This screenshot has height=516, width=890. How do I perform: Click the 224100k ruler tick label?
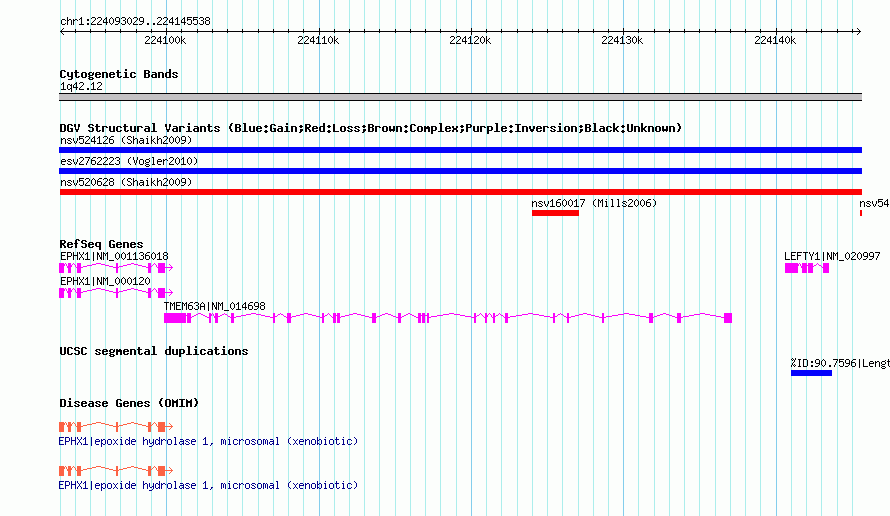tap(165, 40)
